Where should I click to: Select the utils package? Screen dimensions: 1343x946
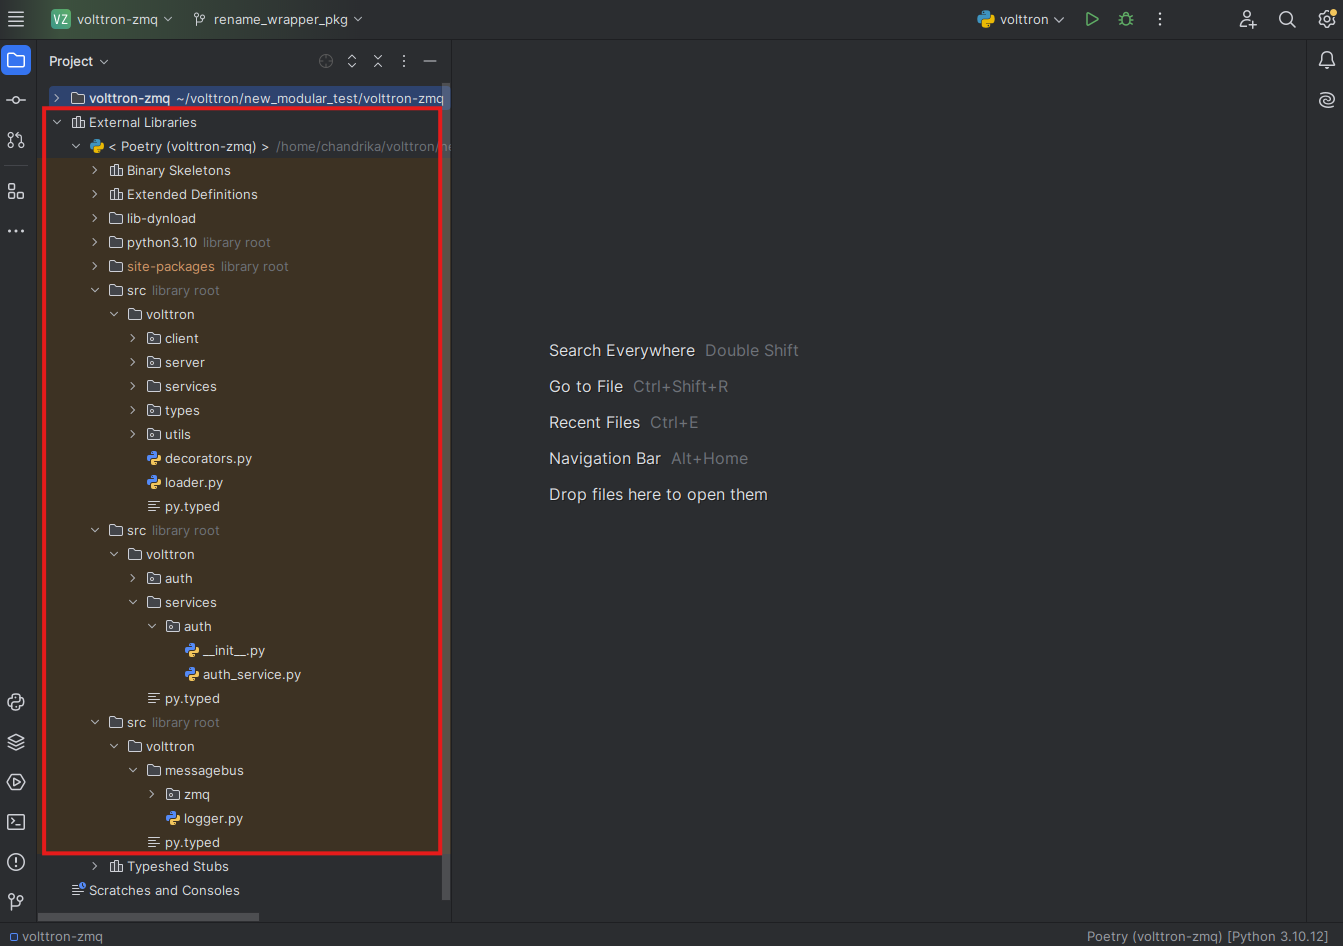coord(177,434)
